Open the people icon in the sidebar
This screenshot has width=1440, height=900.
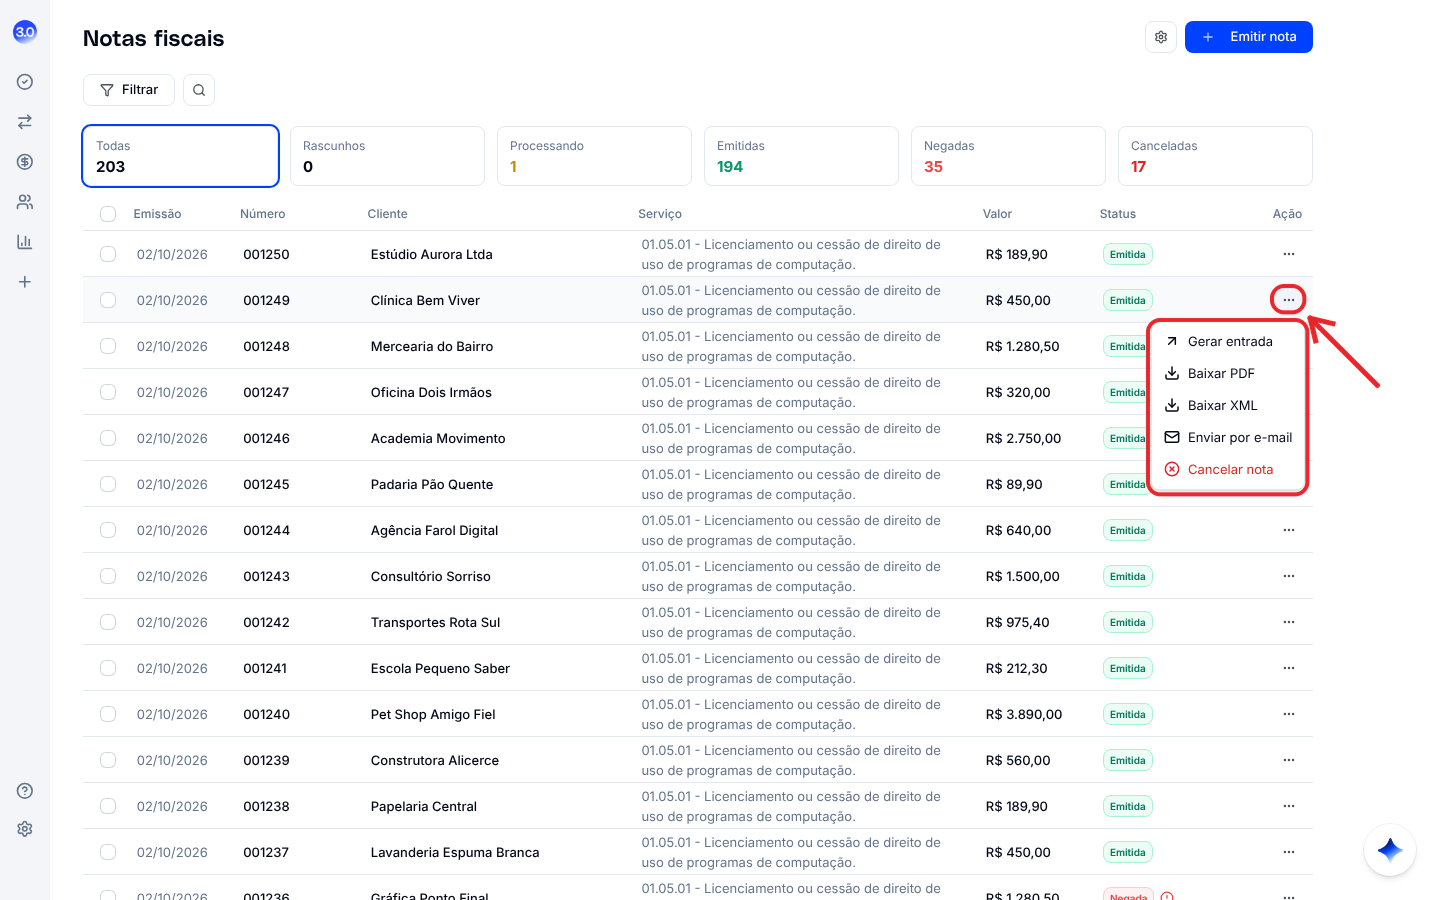coord(25,202)
